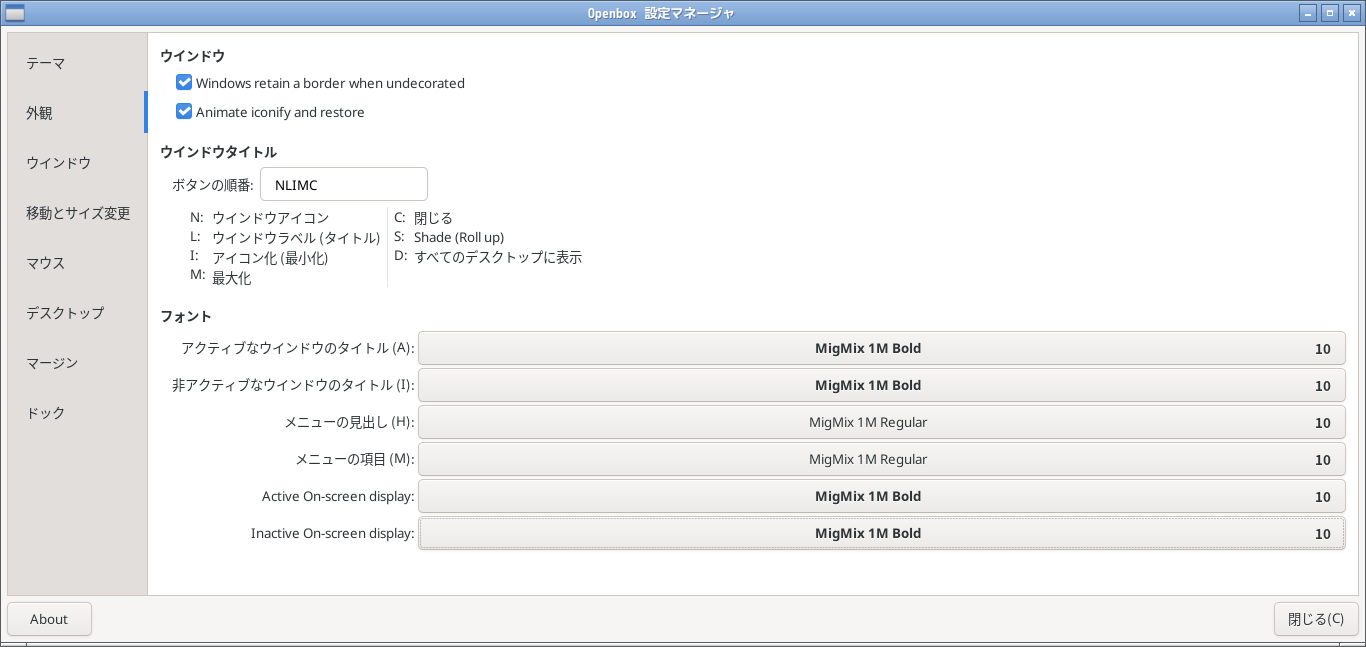This screenshot has width=1366, height=647.
Task: Switch to the デスクトップ tab
Action: pos(76,313)
